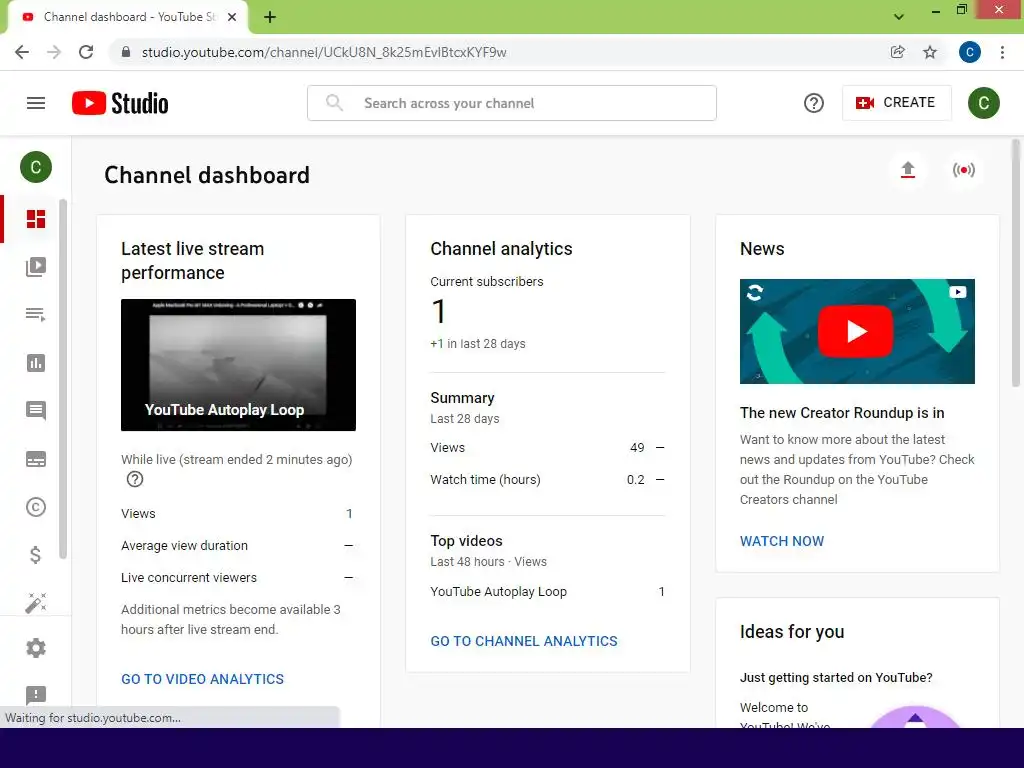This screenshot has width=1024, height=768.
Task: Open the Settings gear icon
Action: tap(36, 648)
